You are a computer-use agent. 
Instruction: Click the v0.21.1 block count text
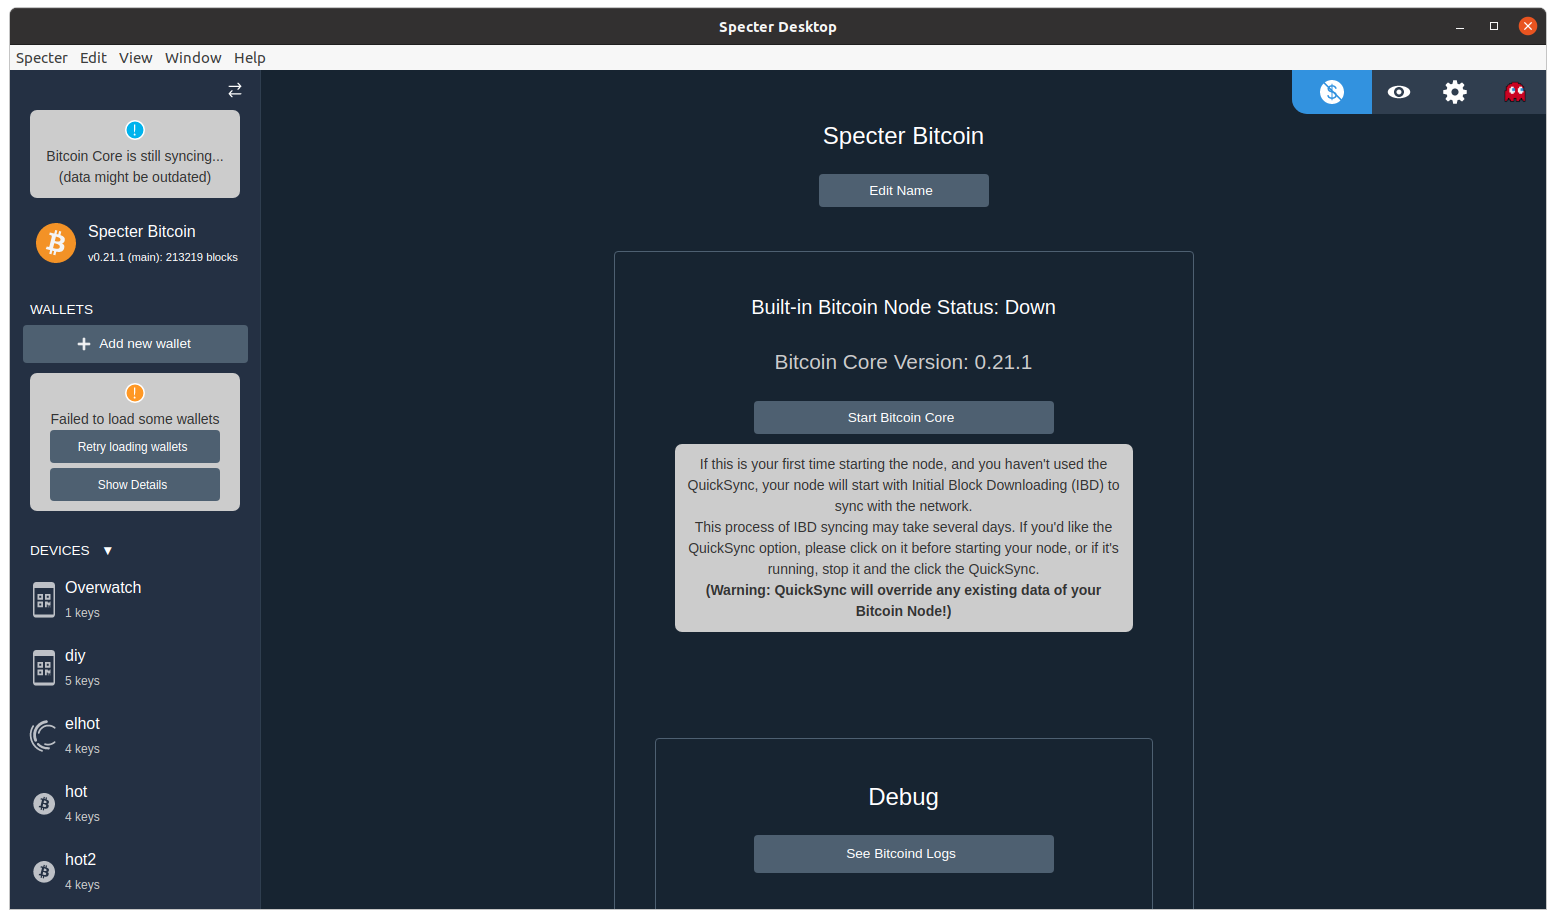point(163,257)
